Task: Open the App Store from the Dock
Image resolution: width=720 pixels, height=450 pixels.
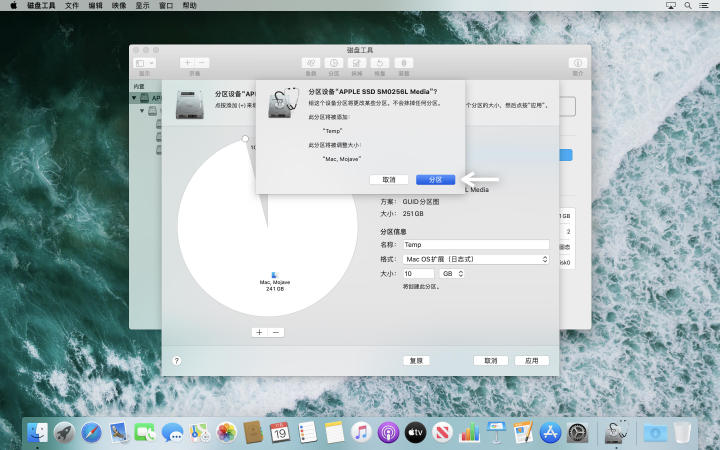Action: [x=550, y=433]
